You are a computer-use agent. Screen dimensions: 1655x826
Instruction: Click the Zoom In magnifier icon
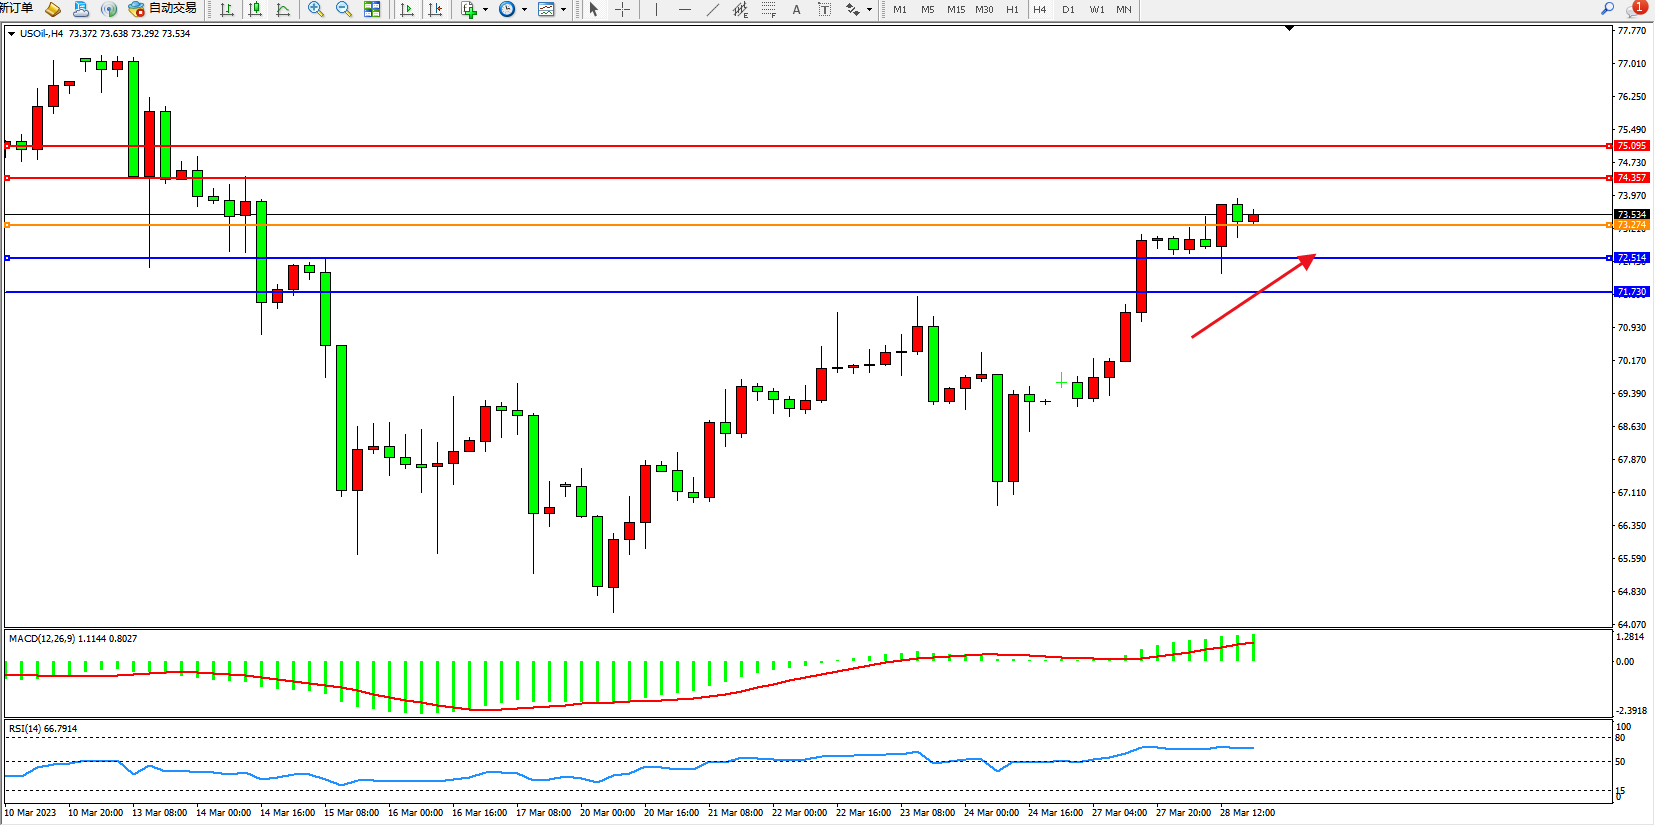pyautogui.click(x=316, y=9)
